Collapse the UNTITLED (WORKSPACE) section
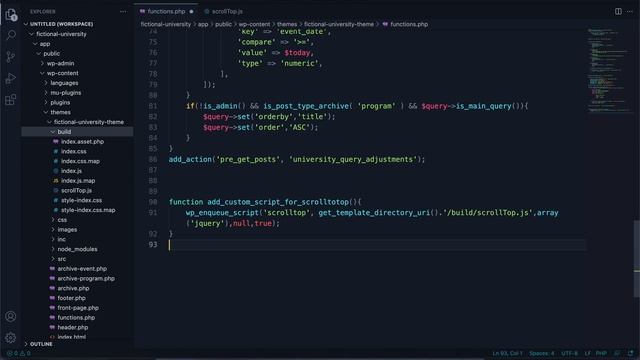Image resolution: width=640 pixels, height=360 pixels. [x=61, y=24]
